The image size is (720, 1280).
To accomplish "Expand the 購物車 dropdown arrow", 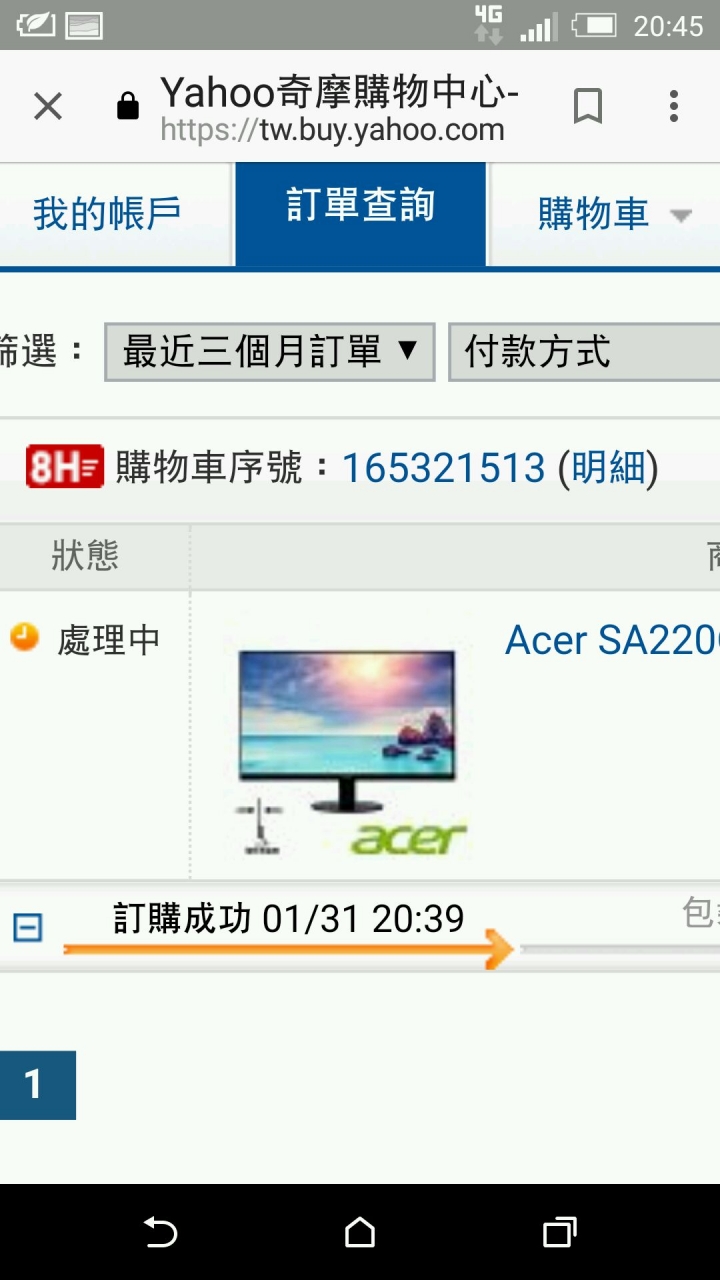I will point(681,215).
